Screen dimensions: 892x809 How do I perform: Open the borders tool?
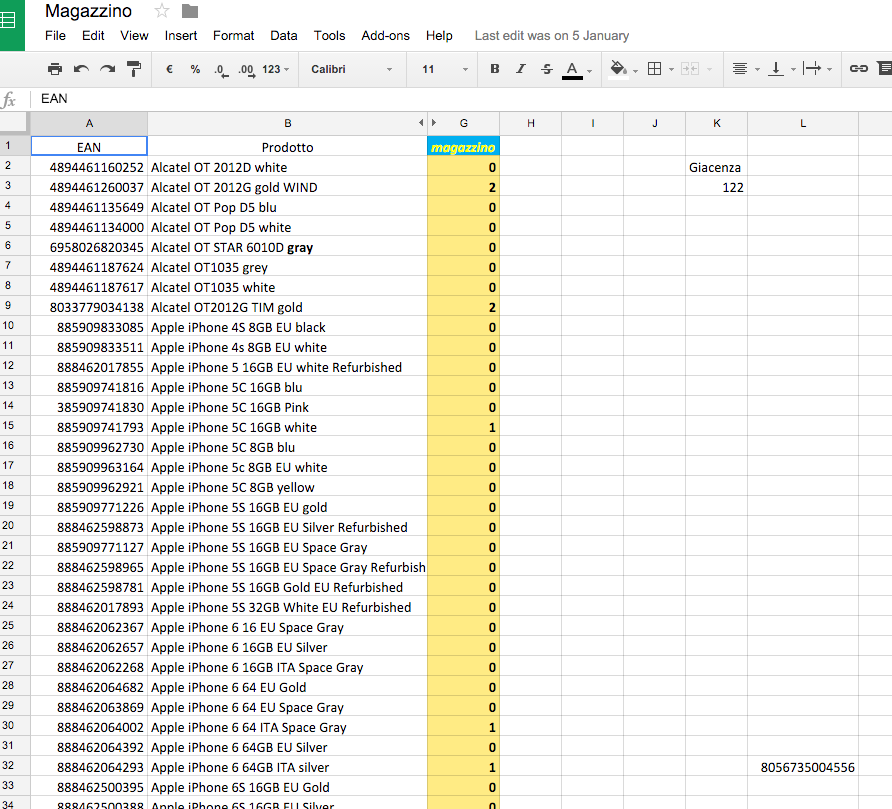point(654,69)
